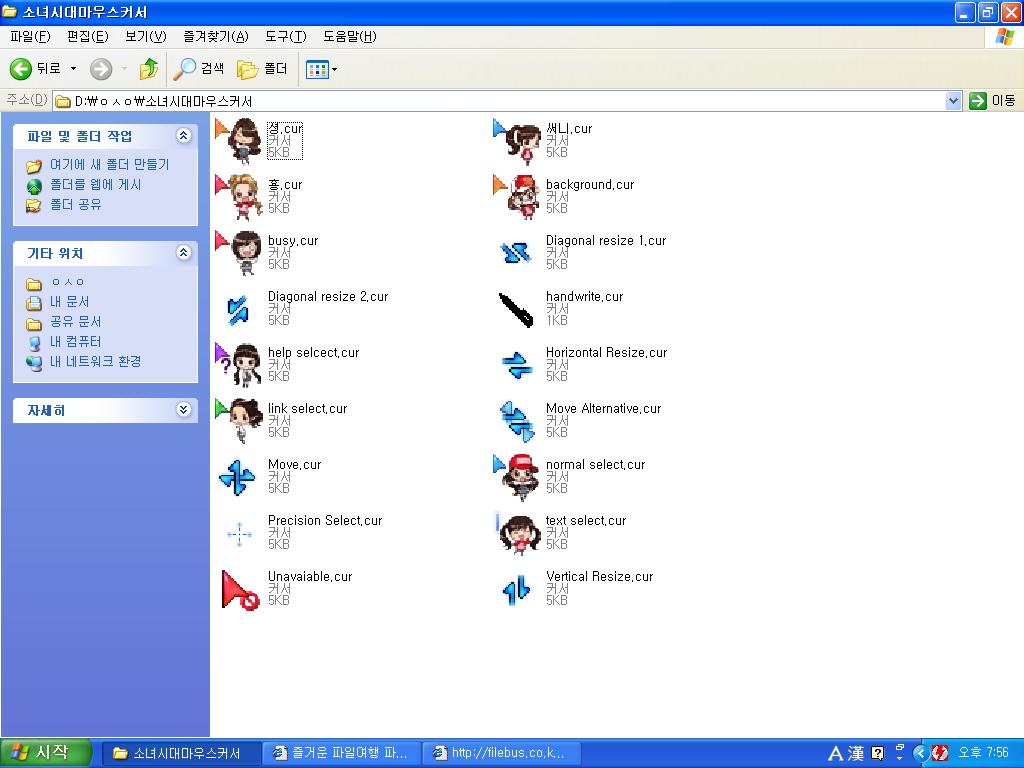The height and width of the screenshot is (768, 1024).
Task: Open the address bar dropdown arrow
Action: 953,101
